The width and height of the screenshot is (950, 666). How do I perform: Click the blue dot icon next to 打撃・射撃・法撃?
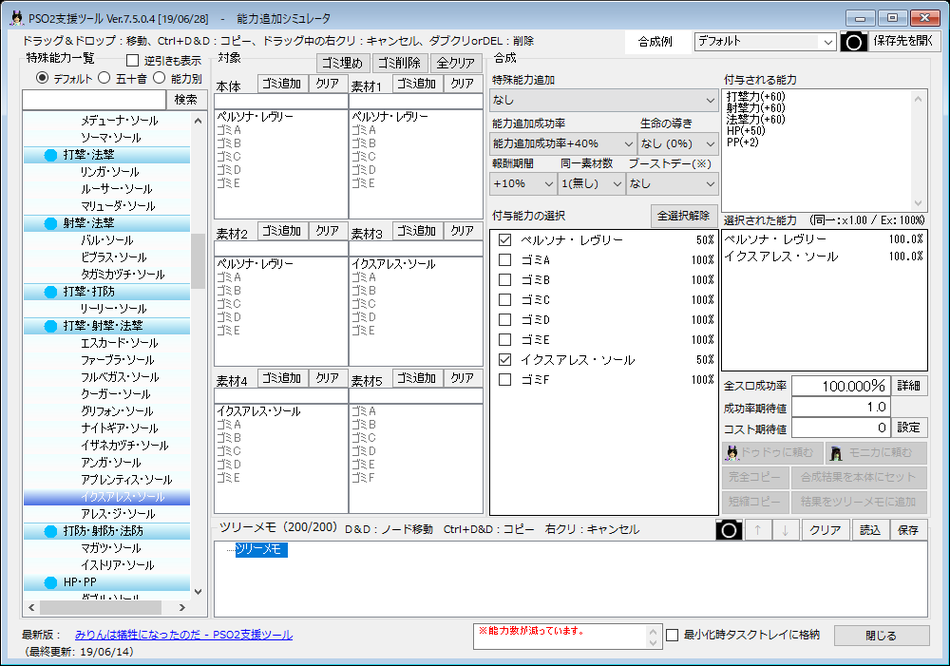[x=51, y=326]
